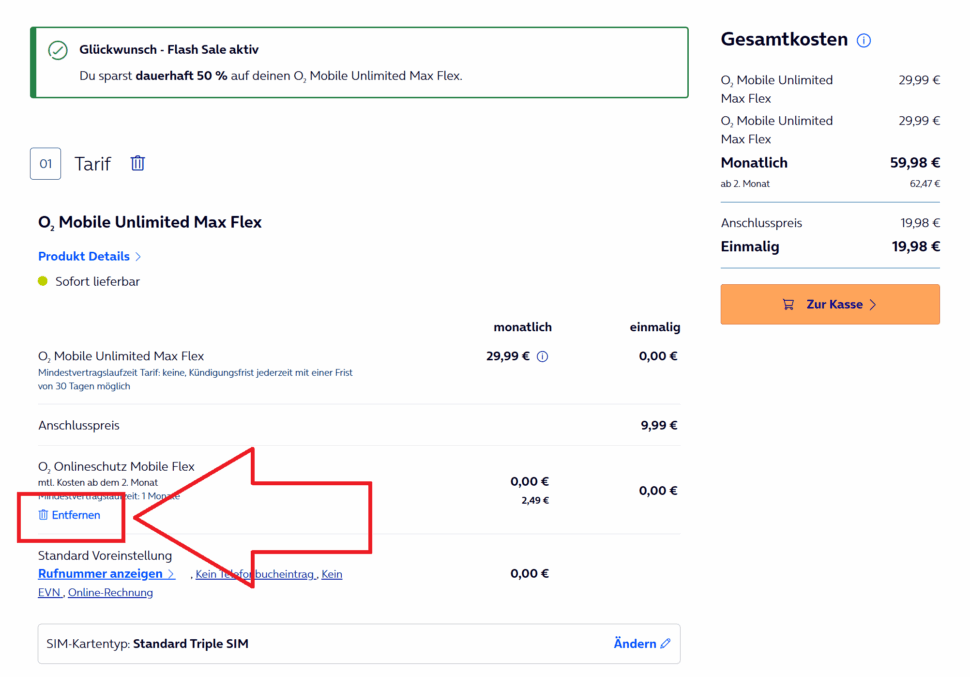Click the green dot beside Sofort lieferbar

pos(41,281)
